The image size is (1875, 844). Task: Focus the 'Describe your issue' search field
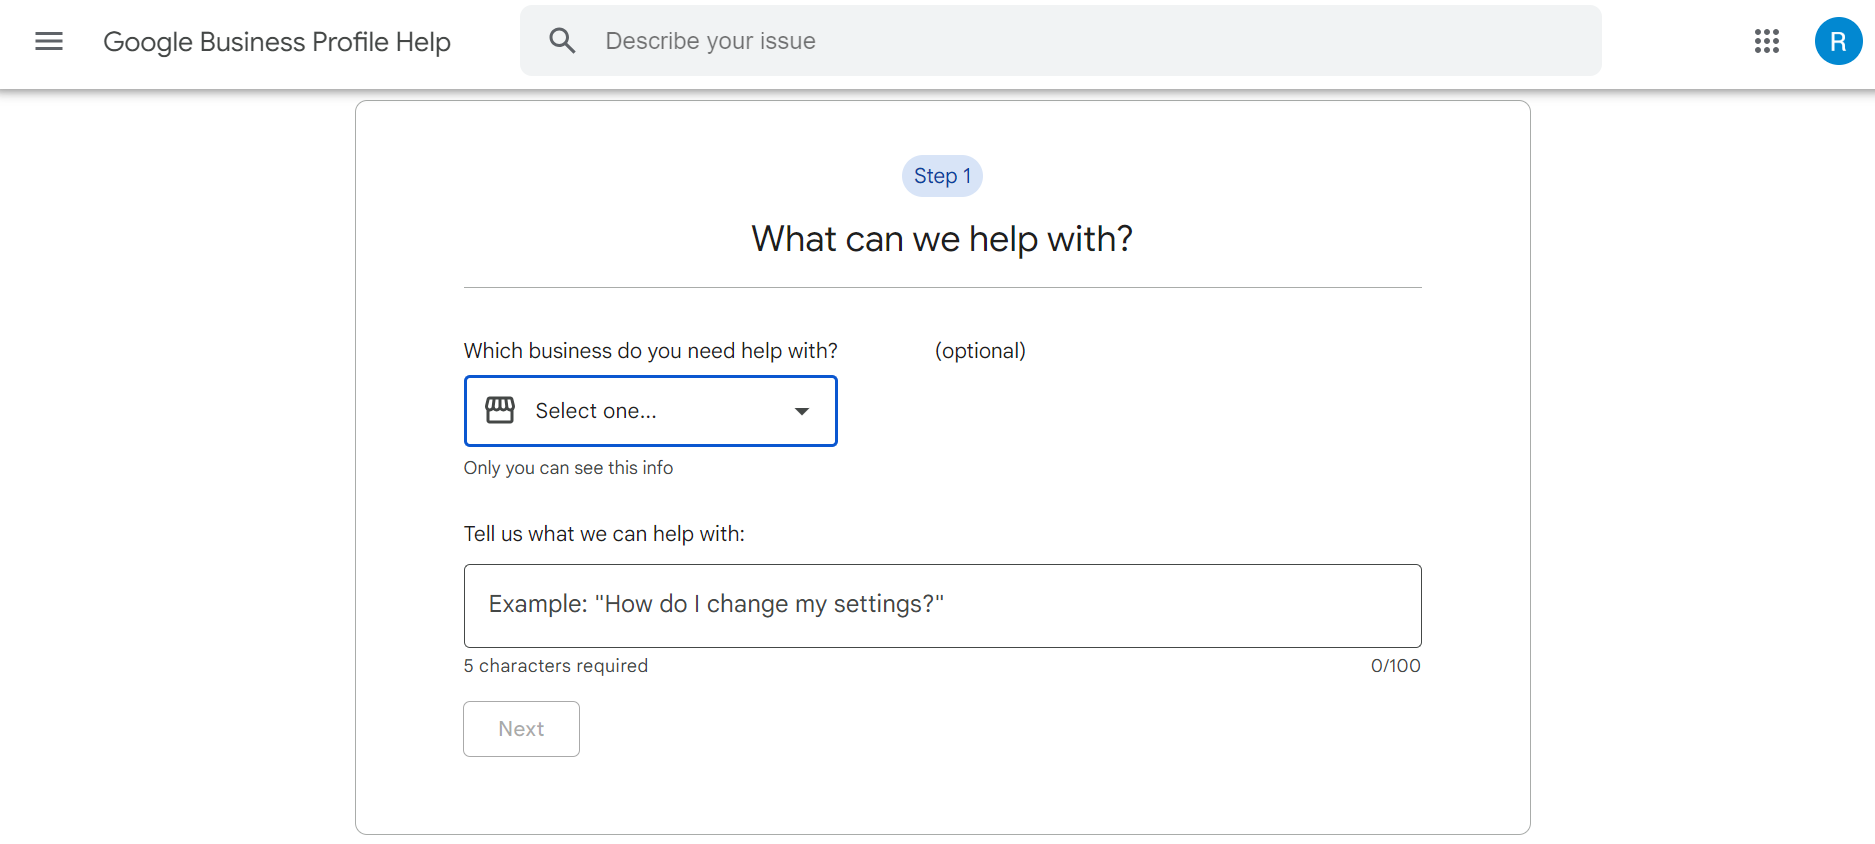[1061, 41]
